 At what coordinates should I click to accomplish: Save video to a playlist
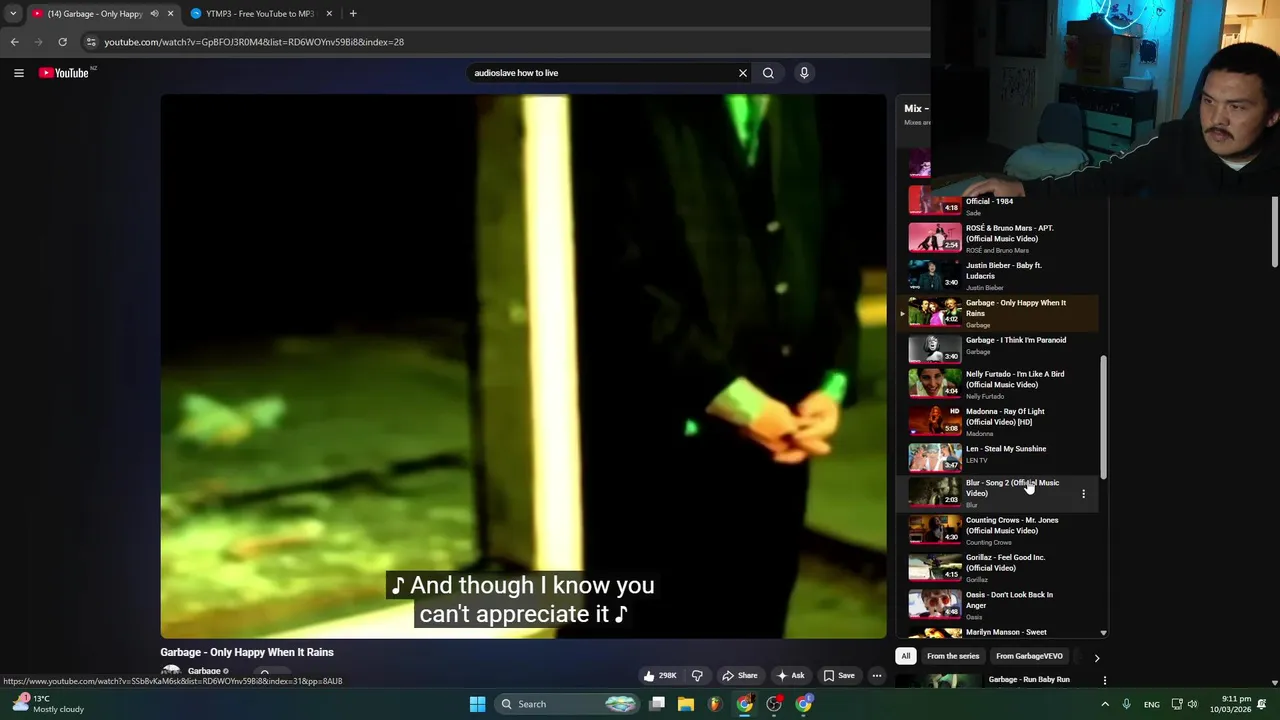click(x=840, y=676)
